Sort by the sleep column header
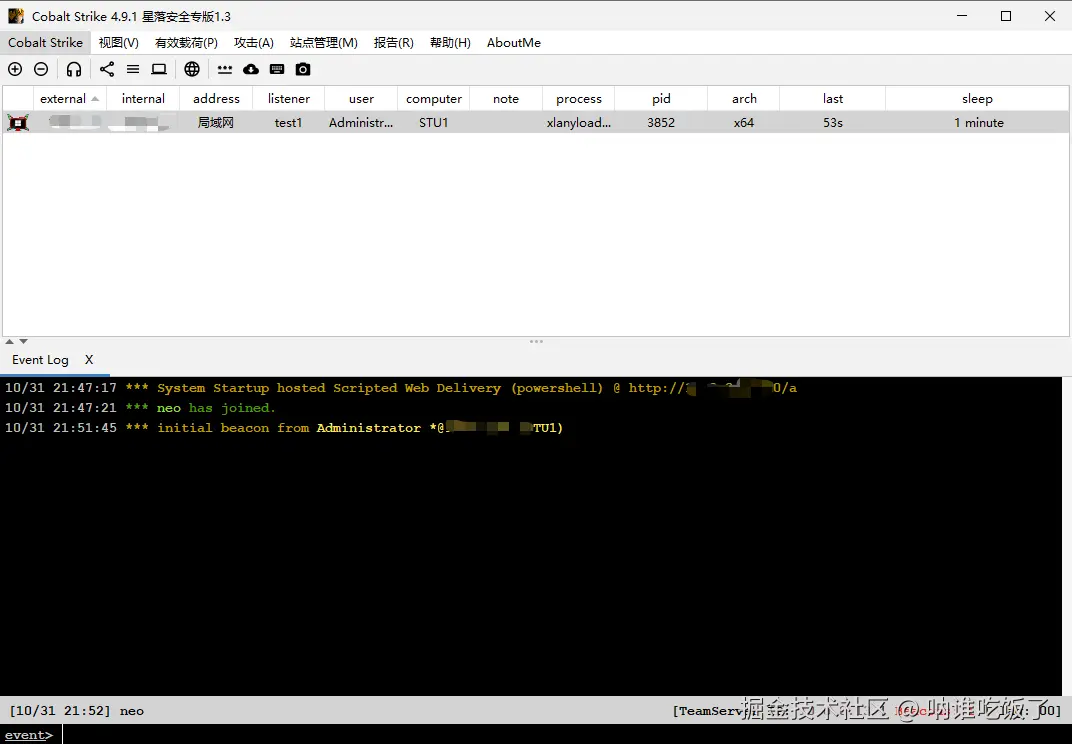Viewport: 1072px width, 744px height. (x=977, y=98)
